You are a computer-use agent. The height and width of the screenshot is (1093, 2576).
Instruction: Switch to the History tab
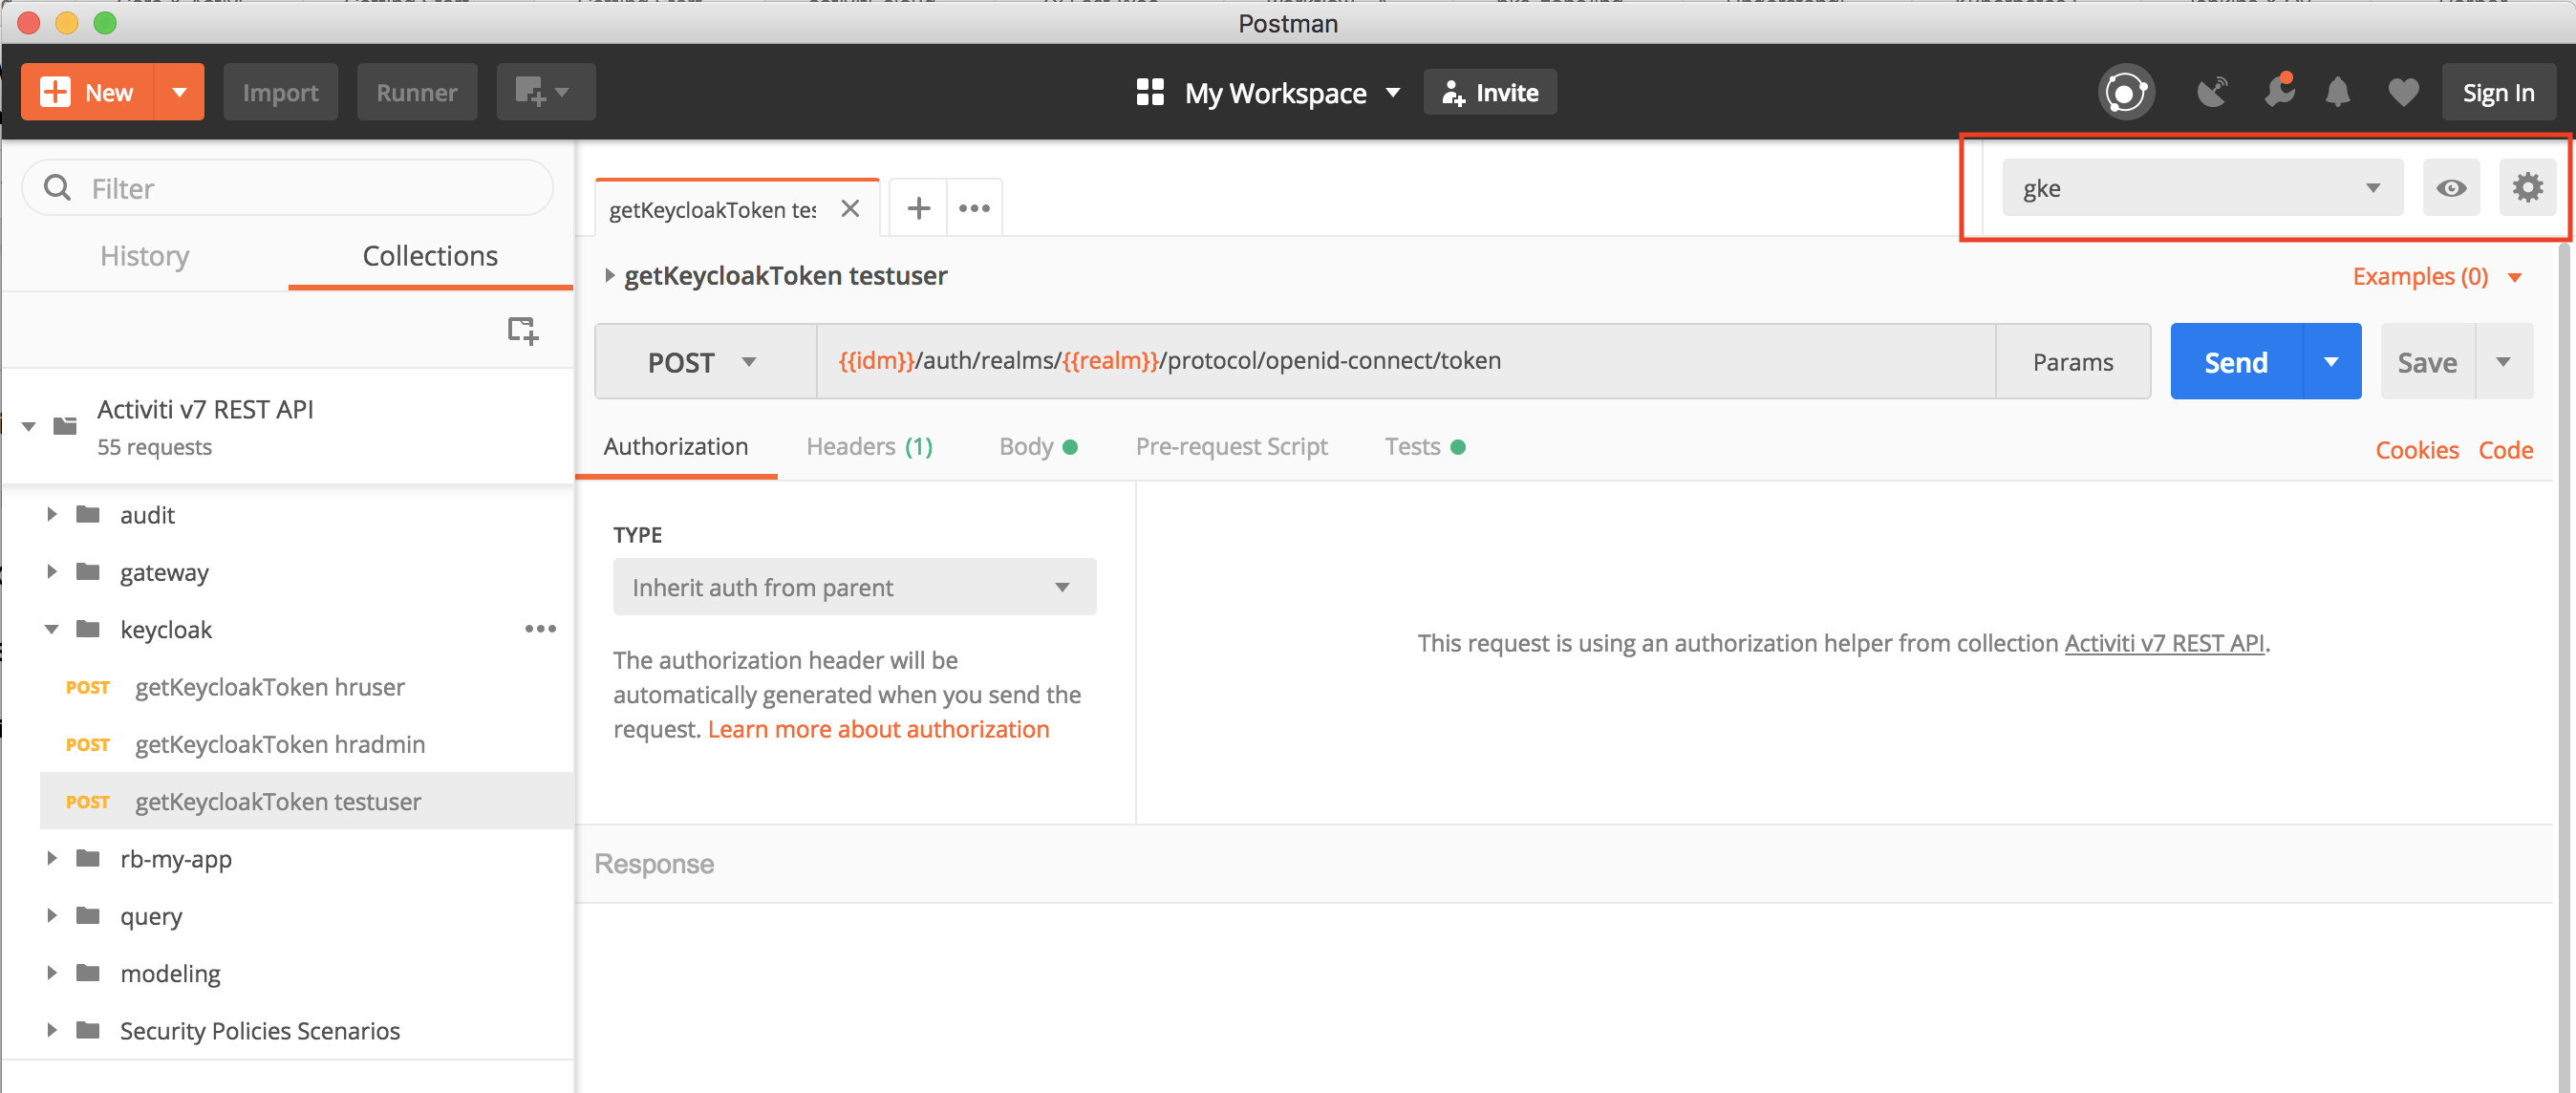tap(144, 256)
